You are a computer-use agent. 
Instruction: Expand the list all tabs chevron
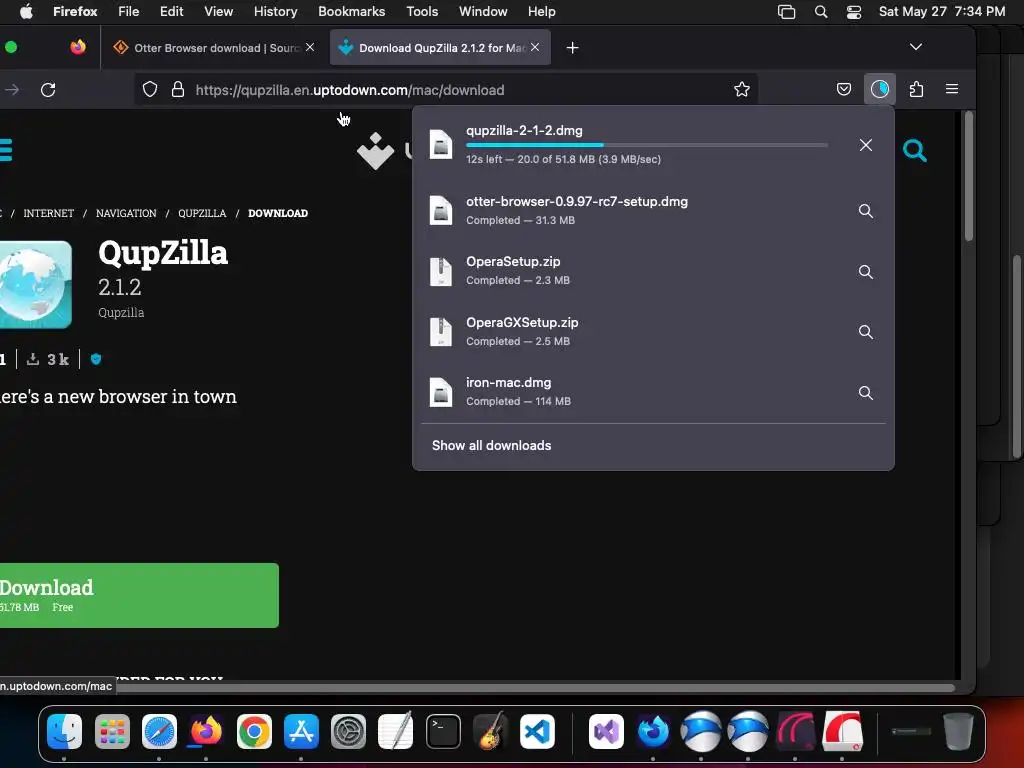click(916, 47)
